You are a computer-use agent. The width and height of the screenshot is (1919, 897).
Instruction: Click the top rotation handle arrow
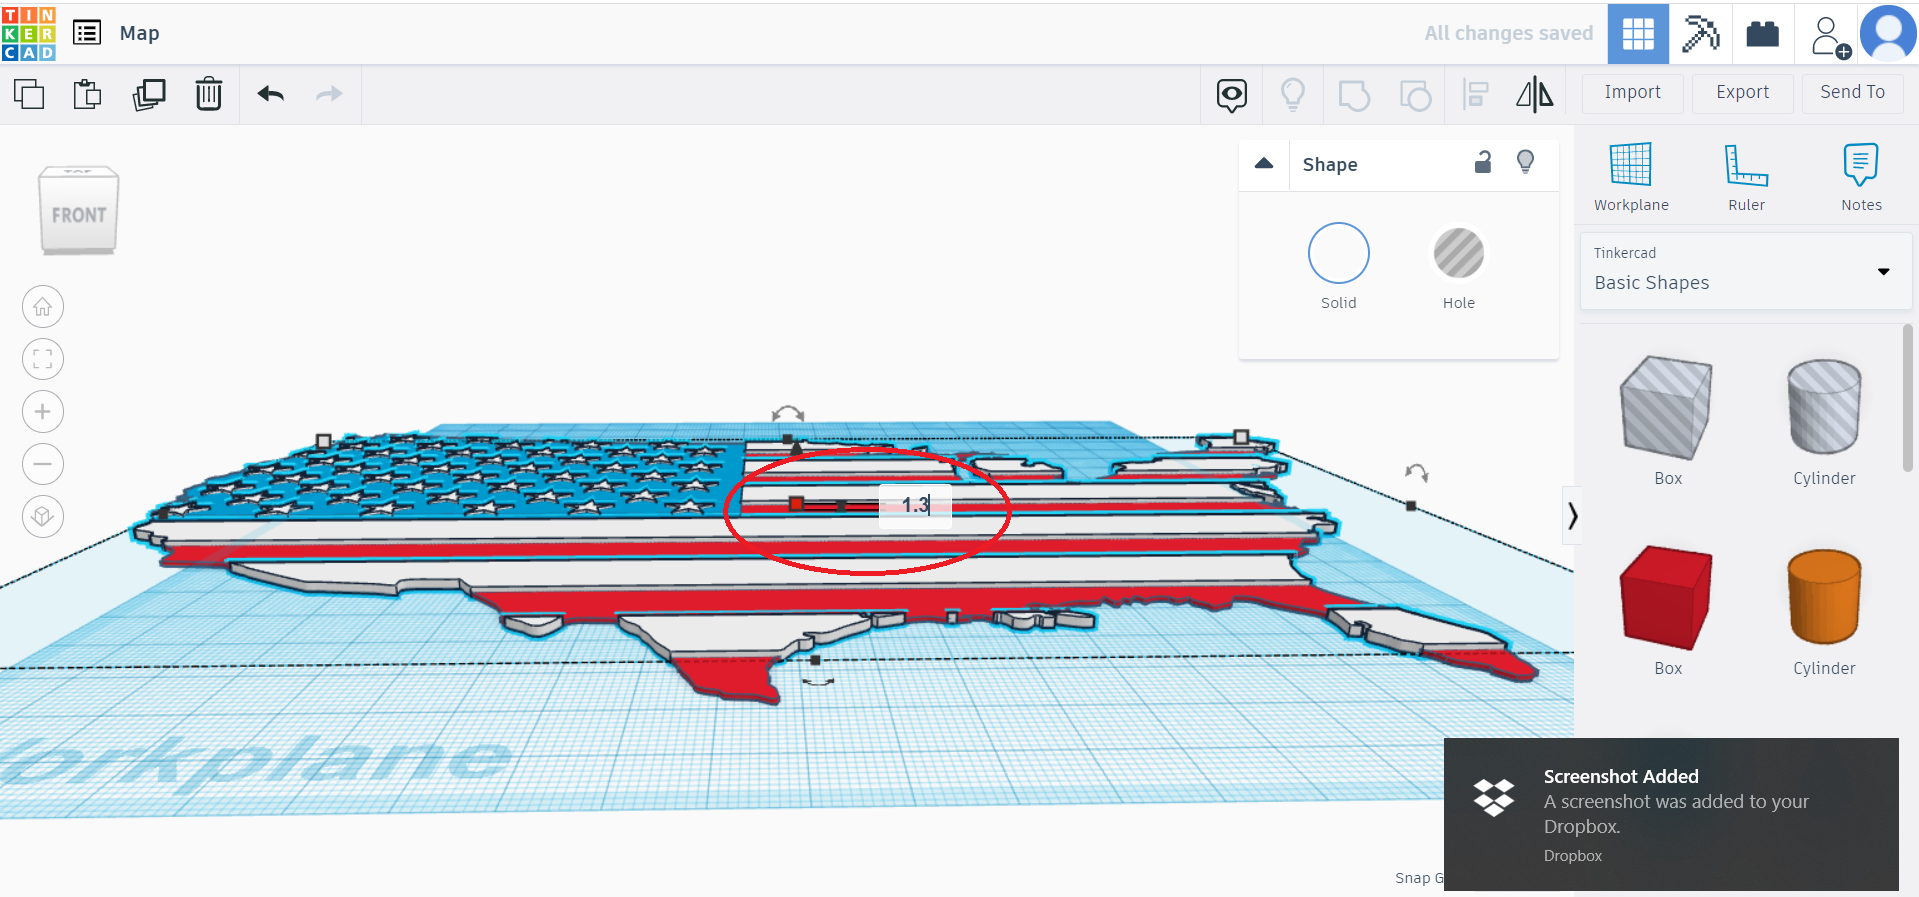pyautogui.click(x=788, y=414)
